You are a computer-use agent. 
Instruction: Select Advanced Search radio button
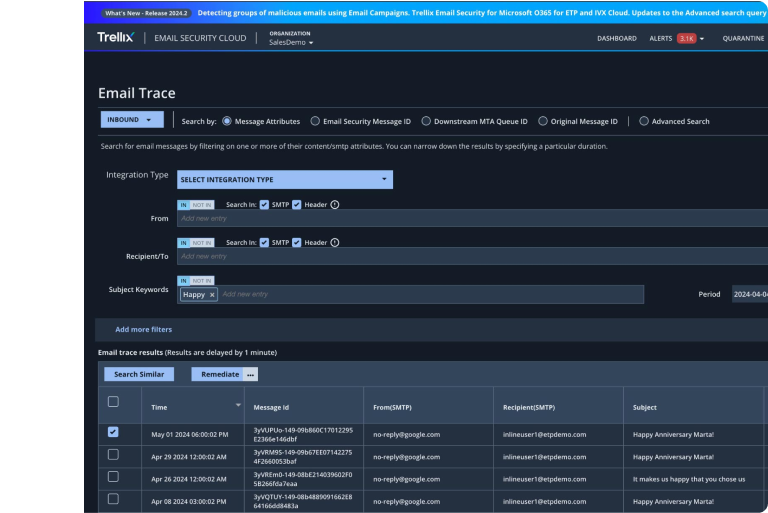(644, 121)
